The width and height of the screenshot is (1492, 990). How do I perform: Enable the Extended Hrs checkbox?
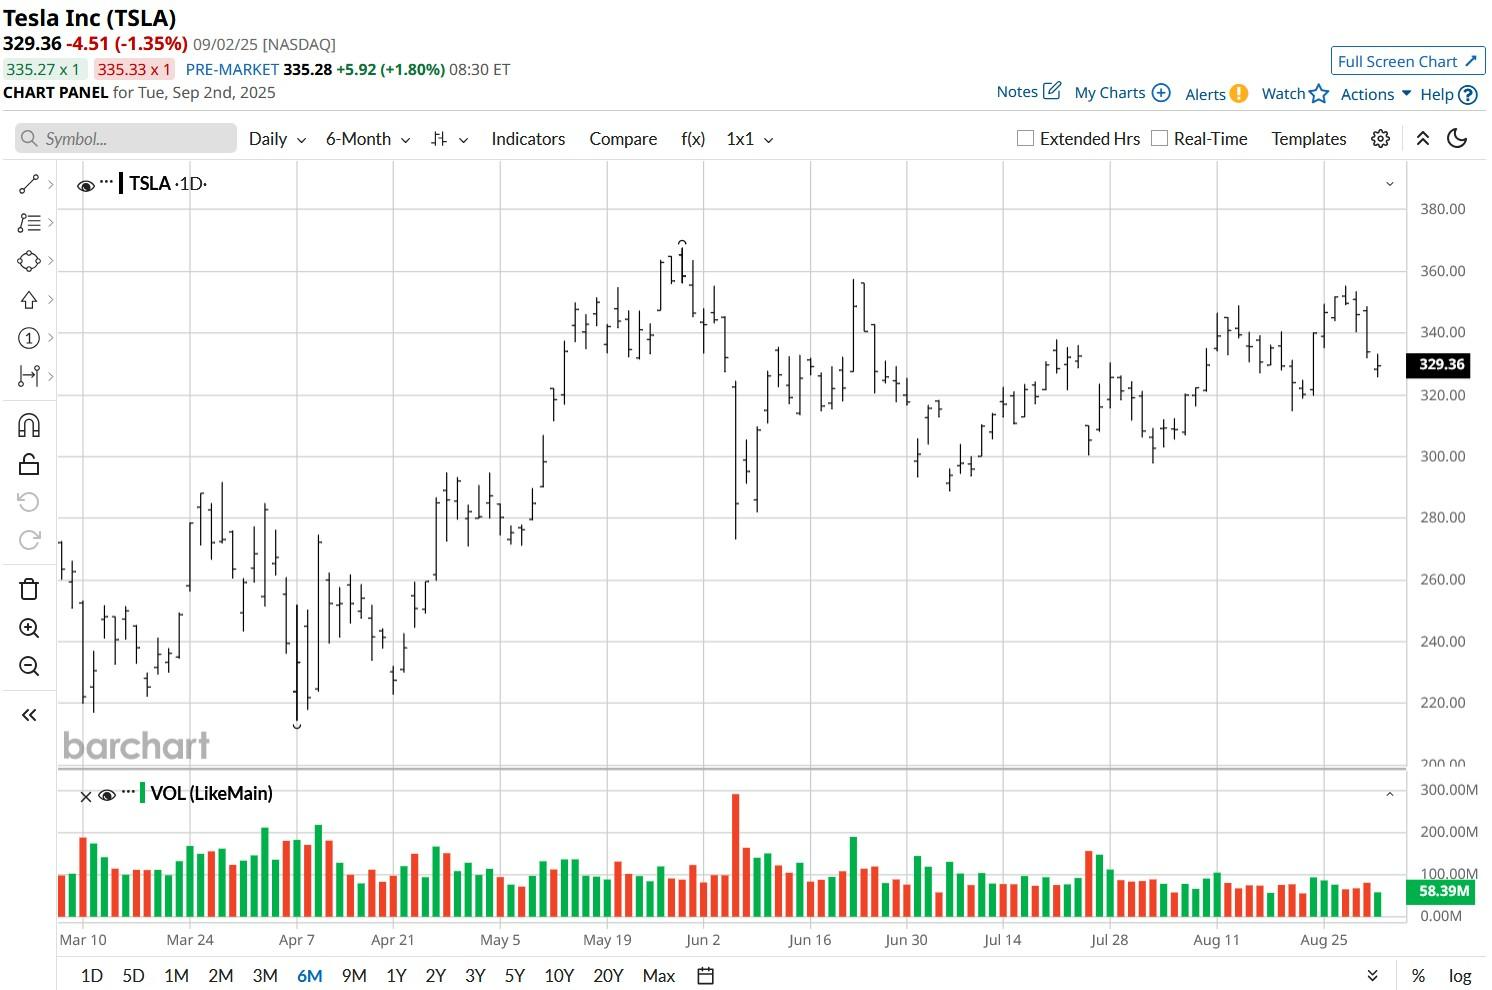[x=1025, y=138]
